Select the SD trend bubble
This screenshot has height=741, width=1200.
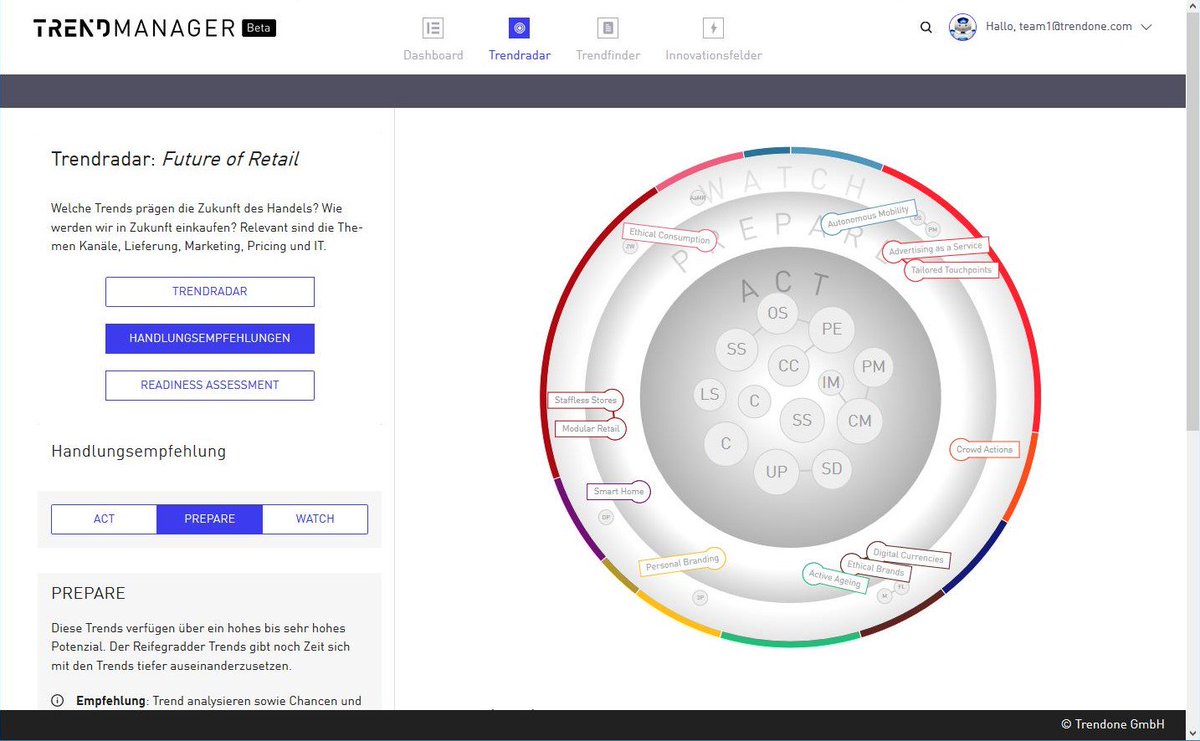[x=832, y=468]
